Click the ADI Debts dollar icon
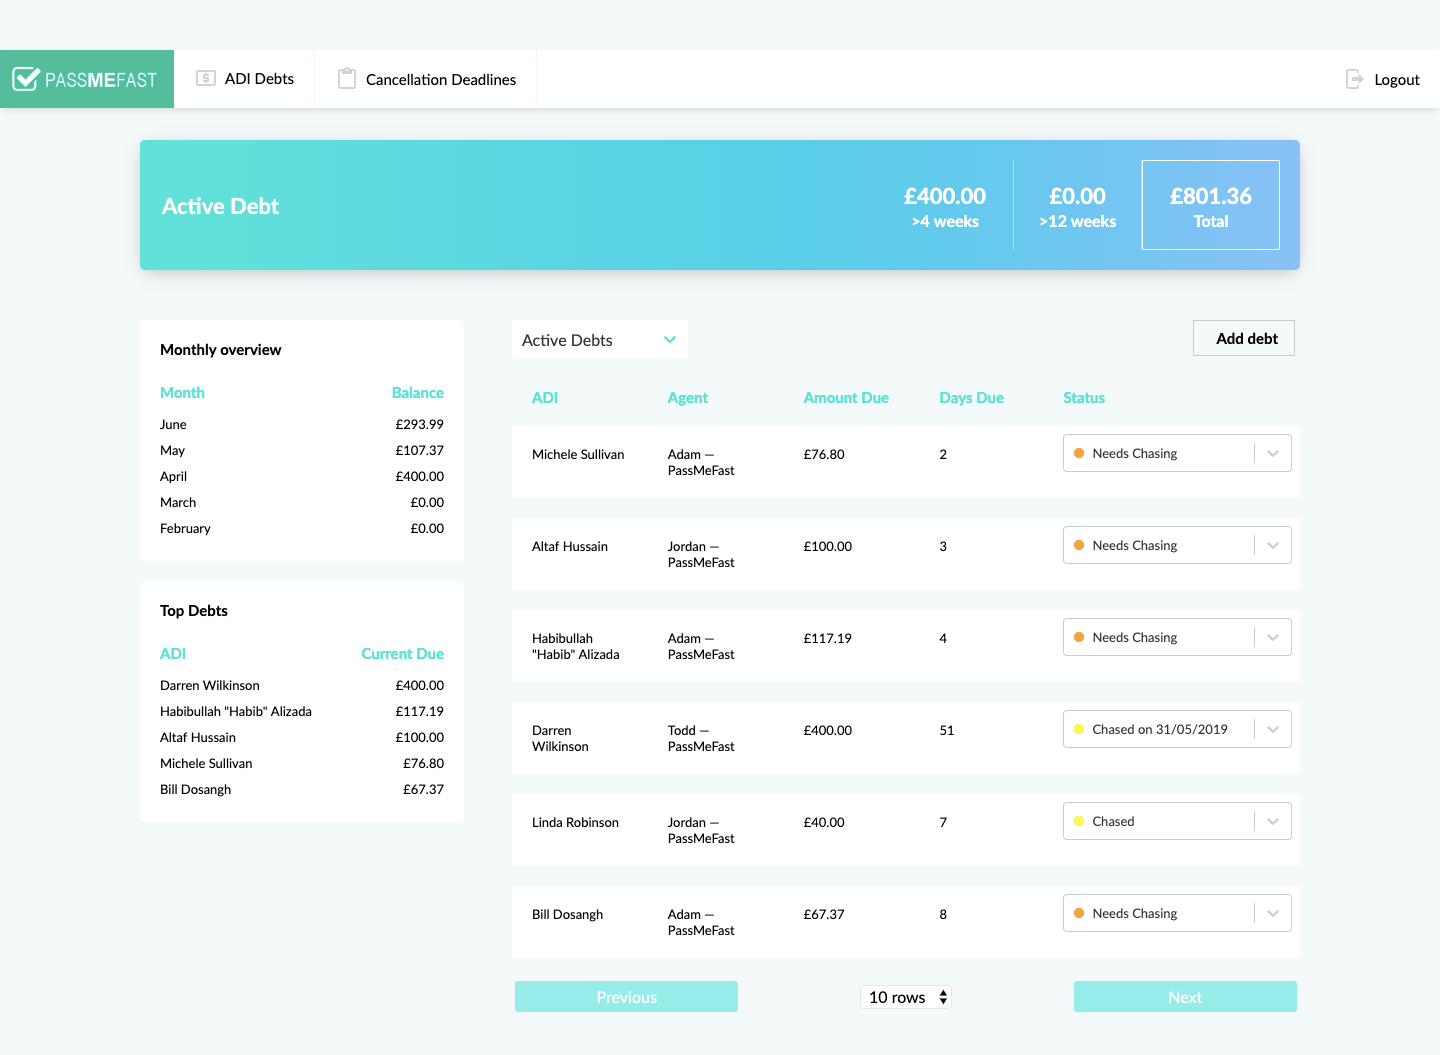This screenshot has width=1440, height=1055. [206, 78]
